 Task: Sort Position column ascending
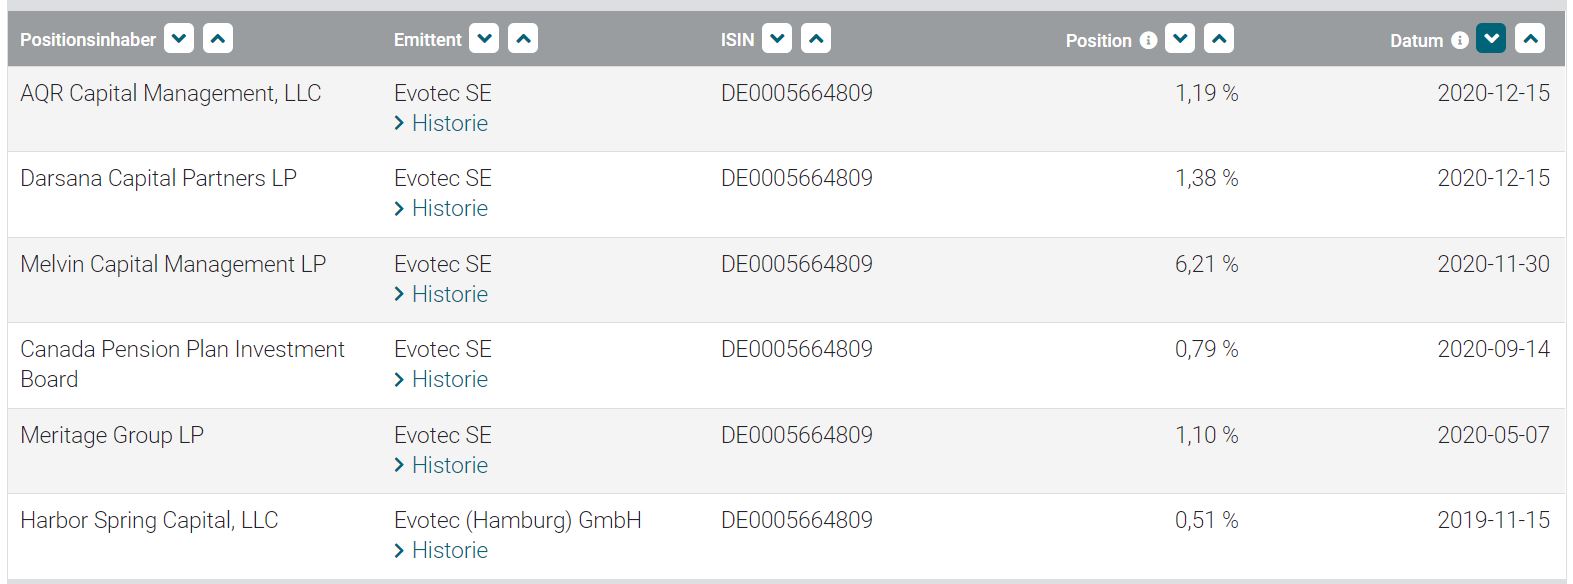coord(1218,39)
